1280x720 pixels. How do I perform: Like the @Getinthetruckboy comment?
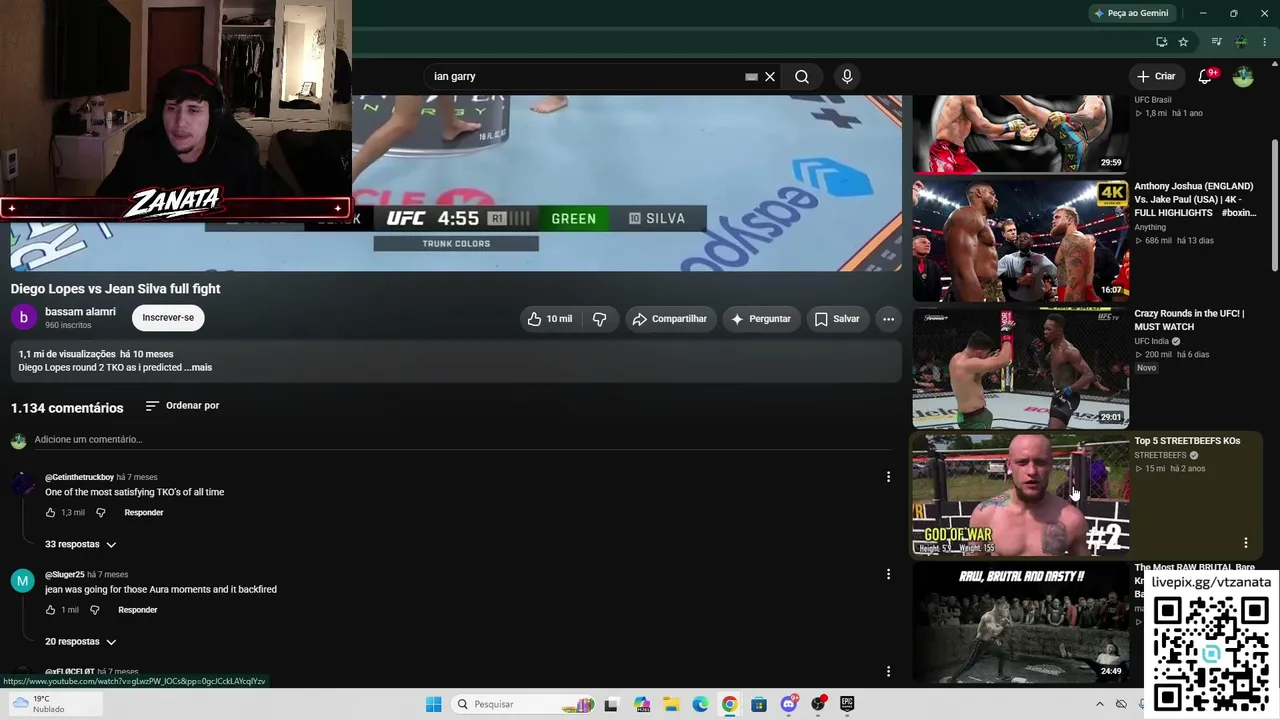(x=50, y=513)
